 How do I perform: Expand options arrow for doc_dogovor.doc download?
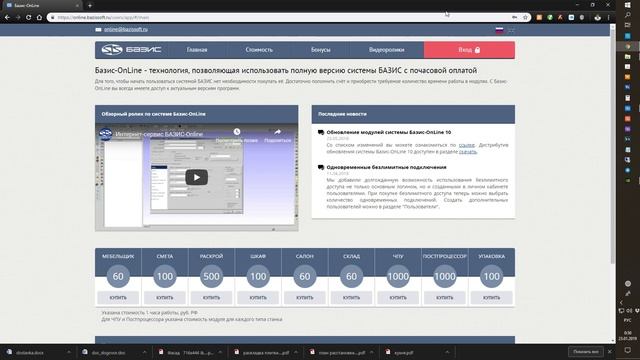pyautogui.click(x=144, y=352)
